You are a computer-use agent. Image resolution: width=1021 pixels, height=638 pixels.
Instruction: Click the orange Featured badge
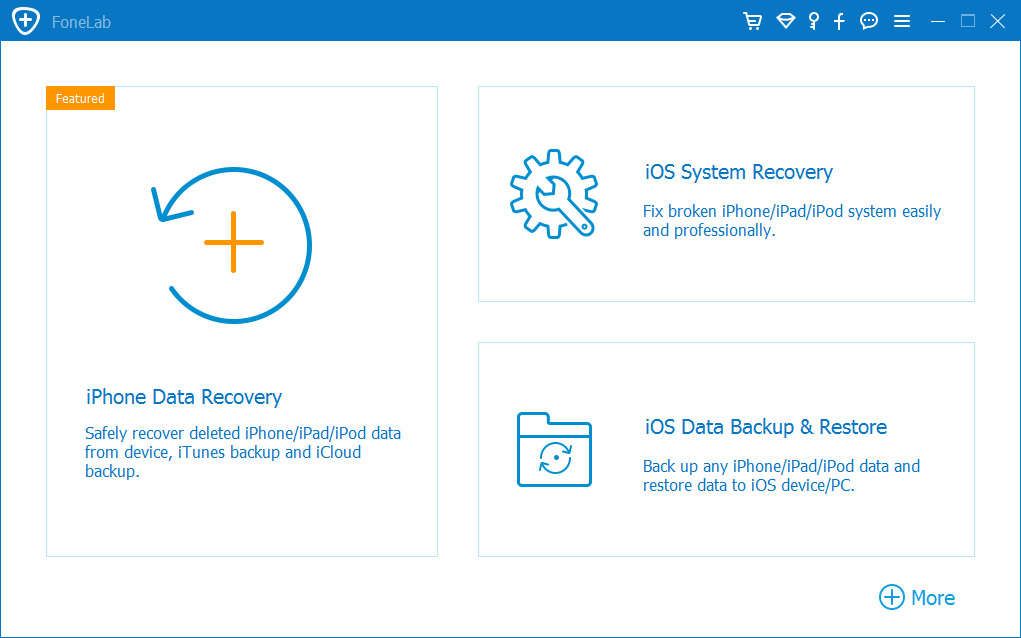[80, 98]
